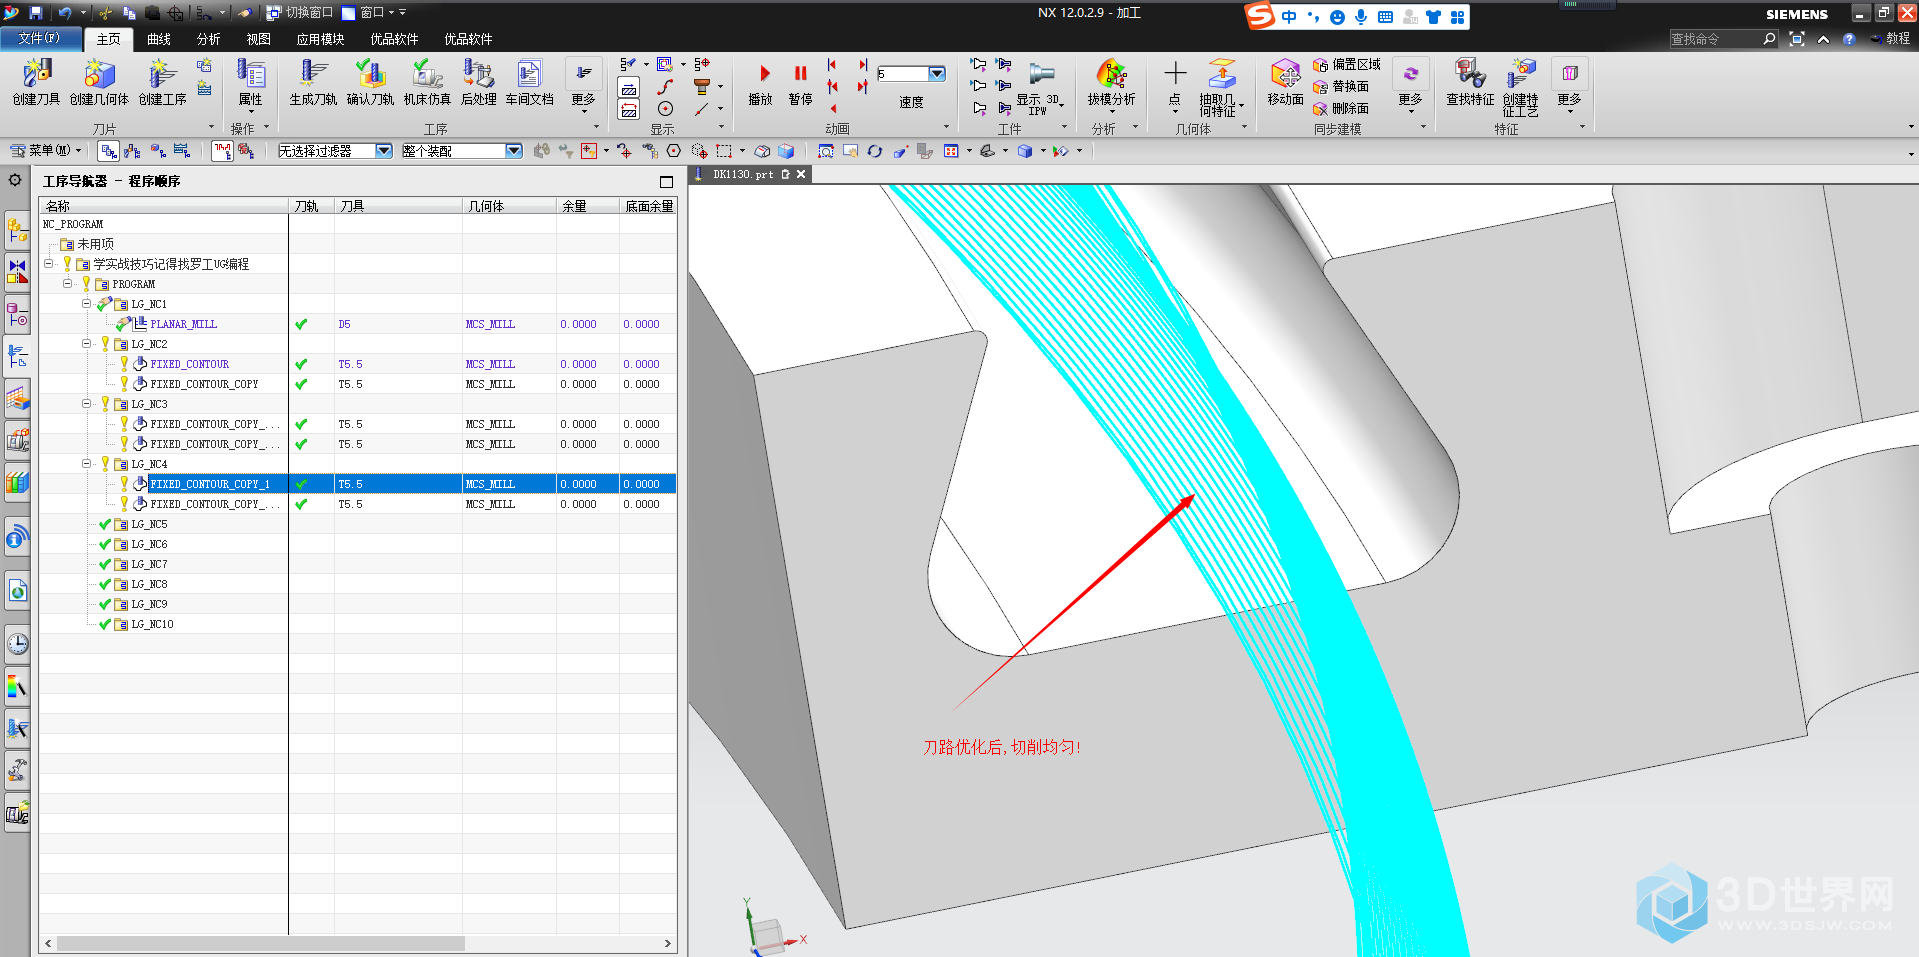
Task: Switch to the 分析 ribbon tab
Action: [209, 39]
